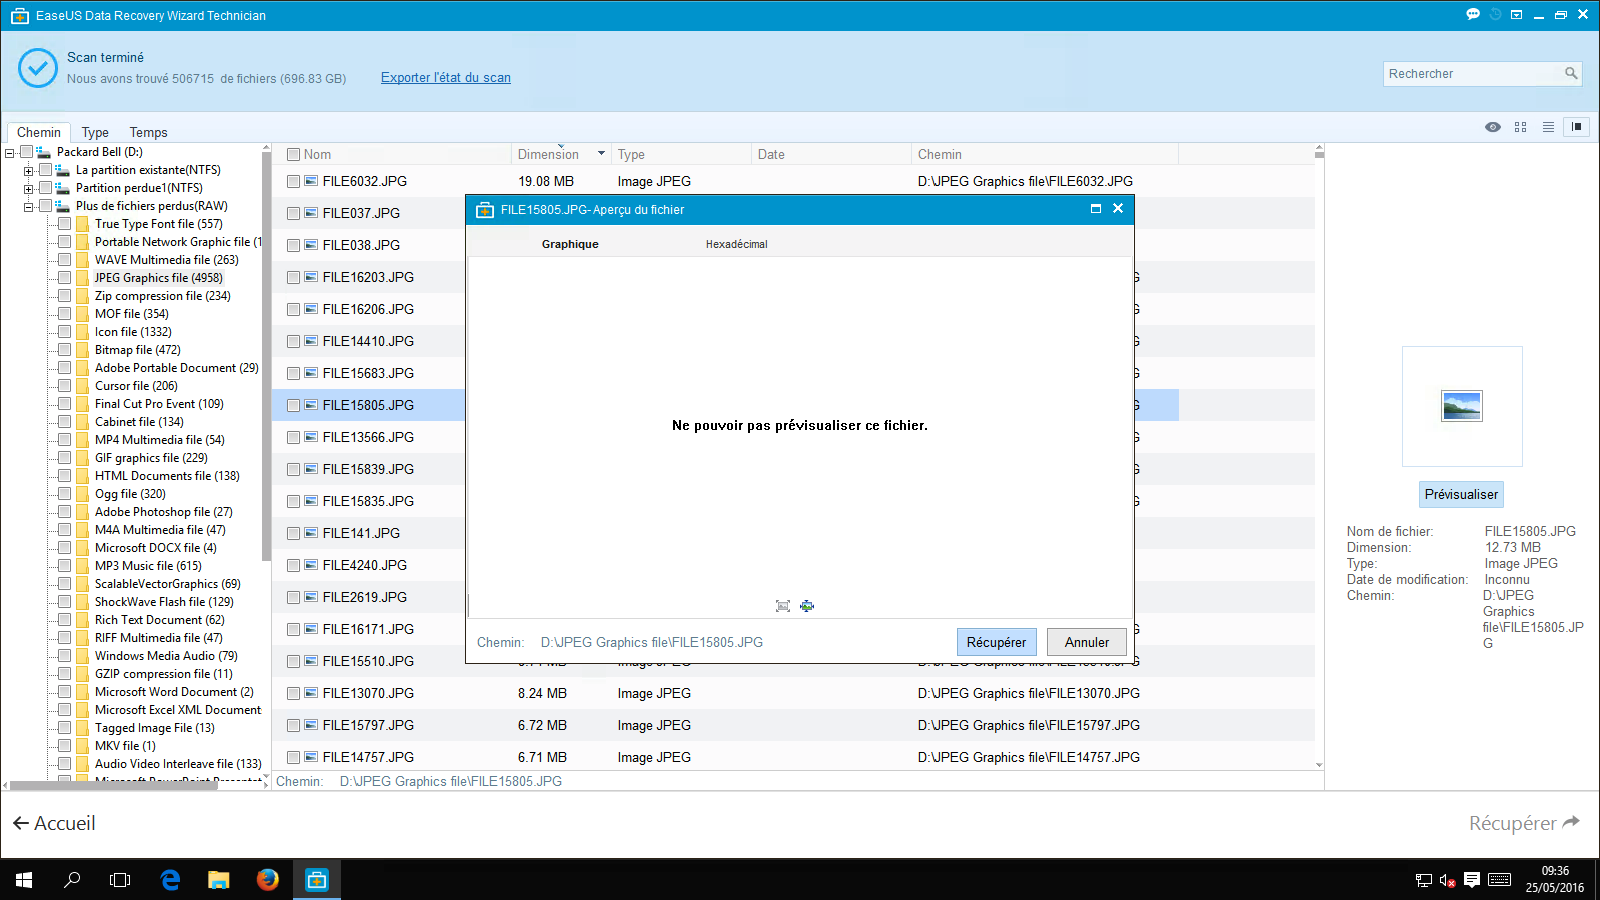Screen dimensions: 1600x900
Task: Click in the Rechercher search field
Action: pyautogui.click(x=1470, y=74)
